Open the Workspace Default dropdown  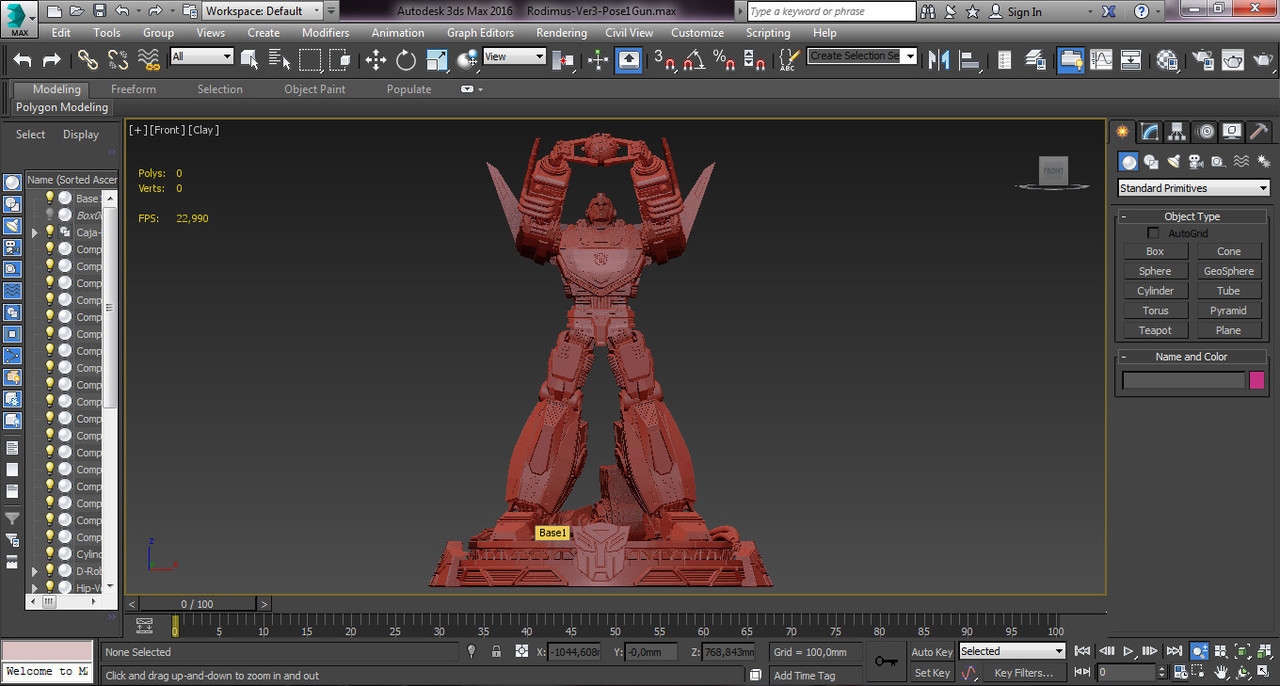click(x=263, y=11)
